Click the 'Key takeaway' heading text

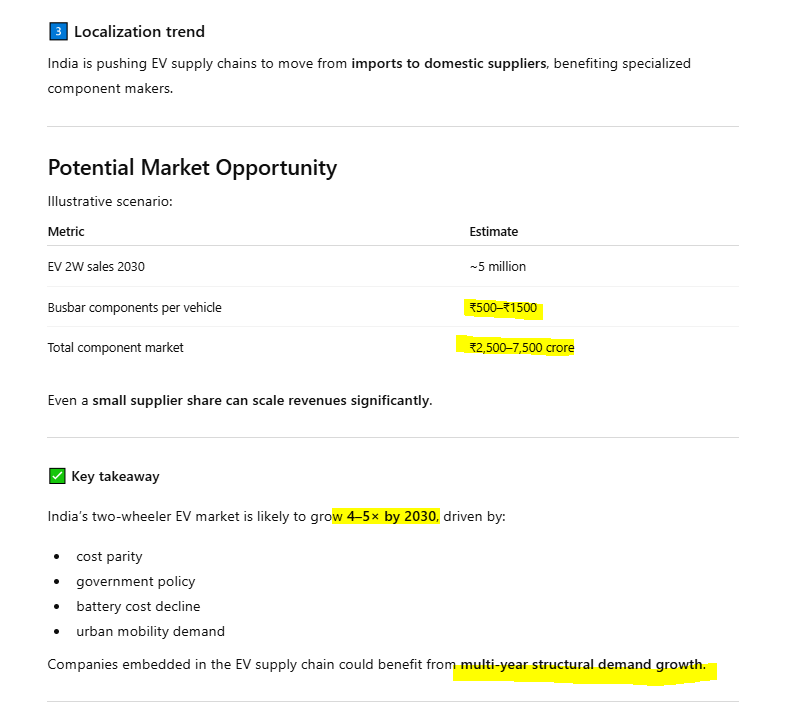(x=115, y=476)
